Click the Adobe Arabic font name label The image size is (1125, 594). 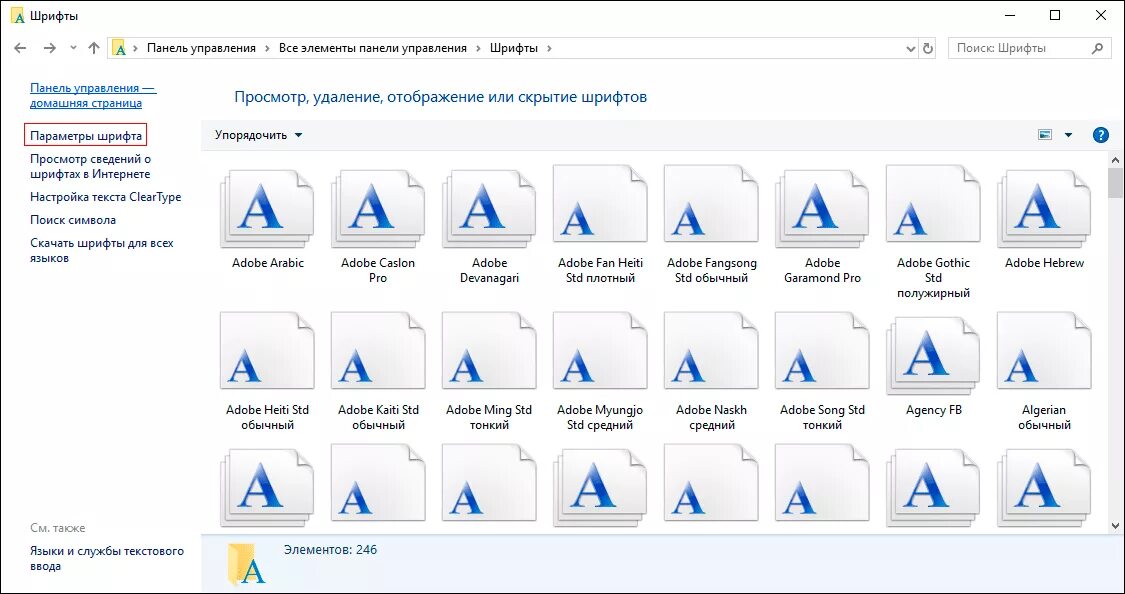(268, 263)
